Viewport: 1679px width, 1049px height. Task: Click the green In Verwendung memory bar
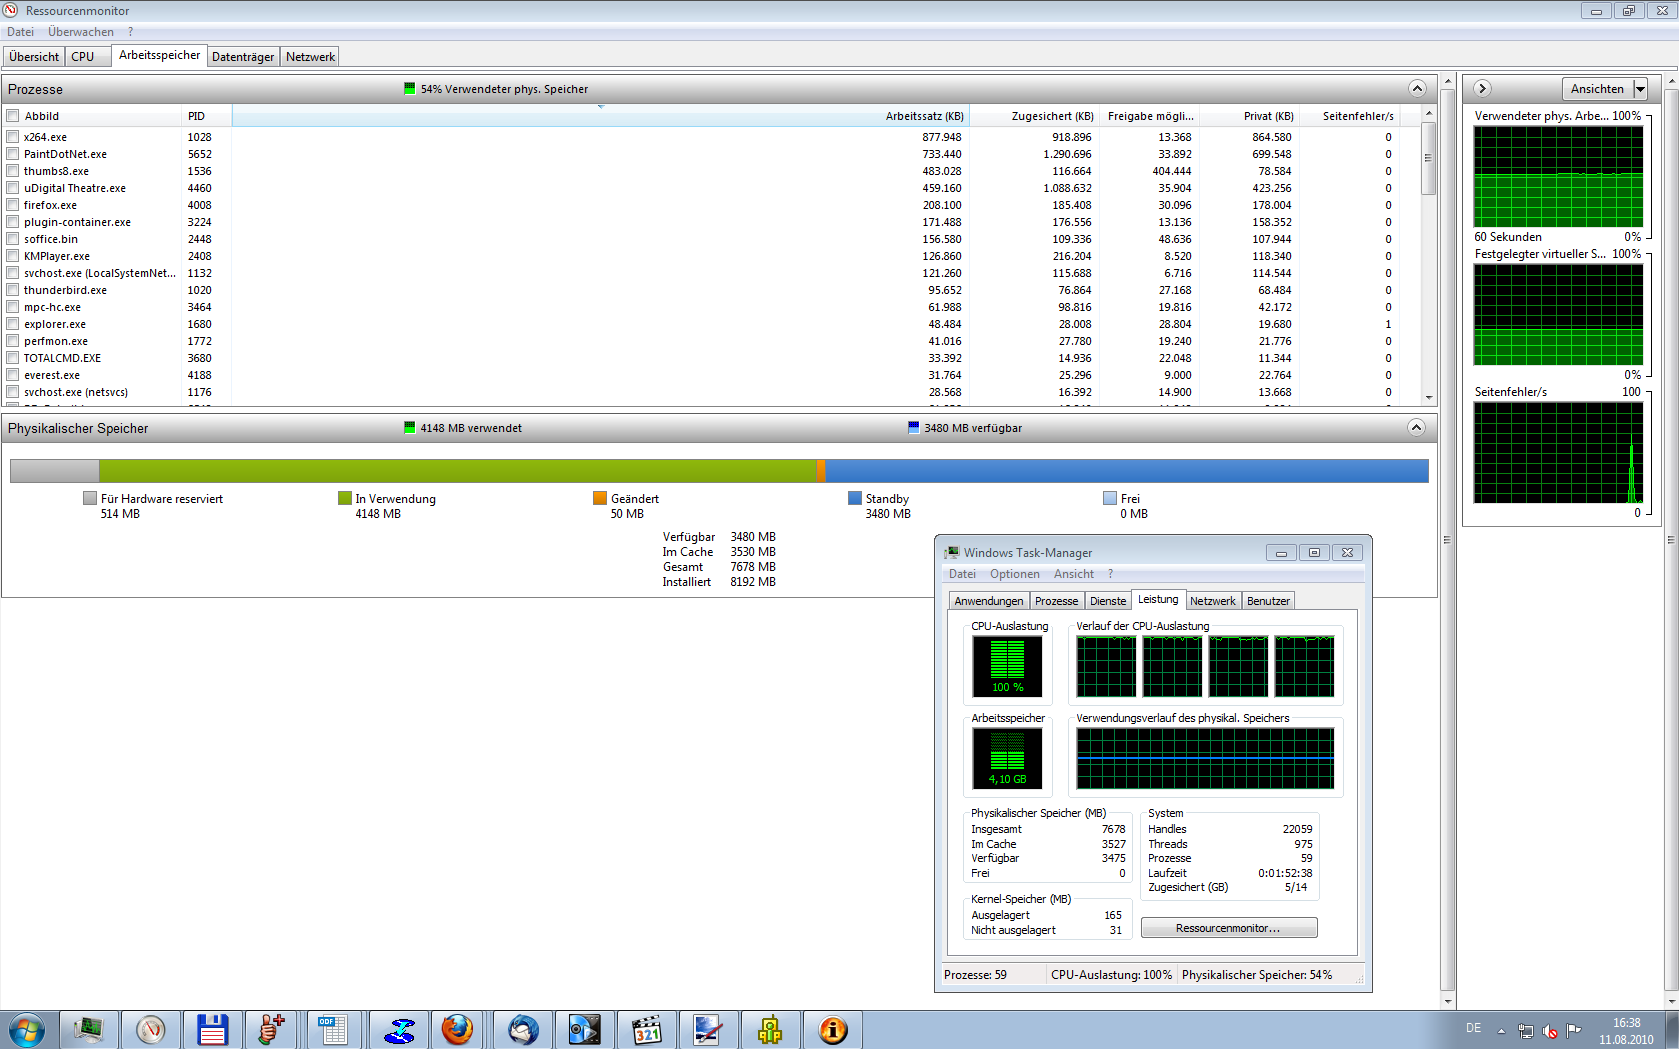(457, 471)
